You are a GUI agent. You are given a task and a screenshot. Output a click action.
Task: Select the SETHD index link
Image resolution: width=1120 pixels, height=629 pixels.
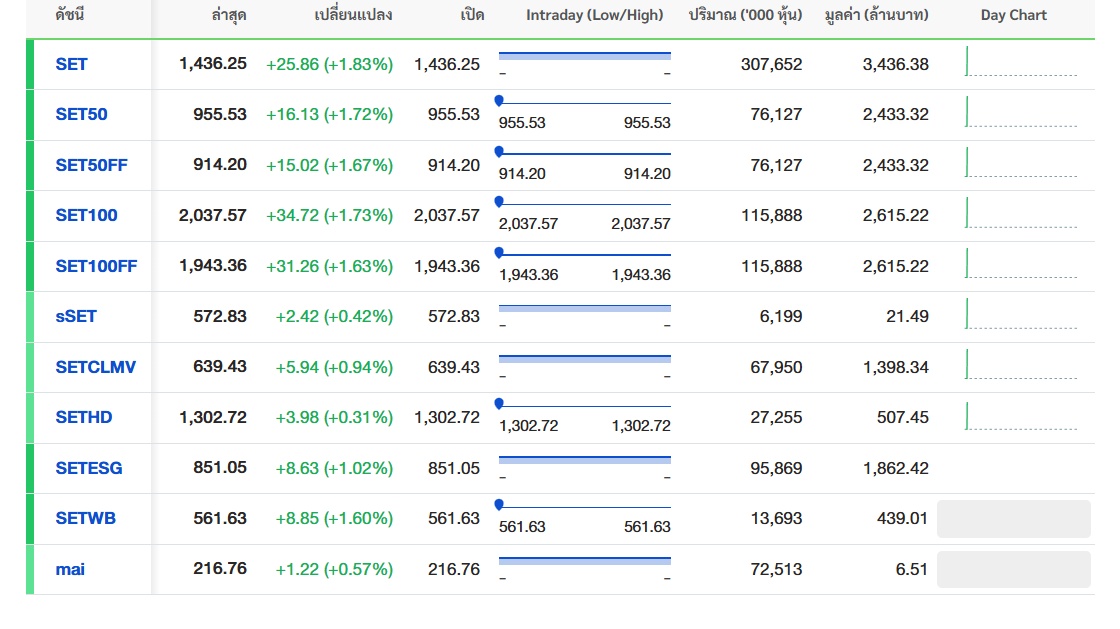[x=84, y=417]
